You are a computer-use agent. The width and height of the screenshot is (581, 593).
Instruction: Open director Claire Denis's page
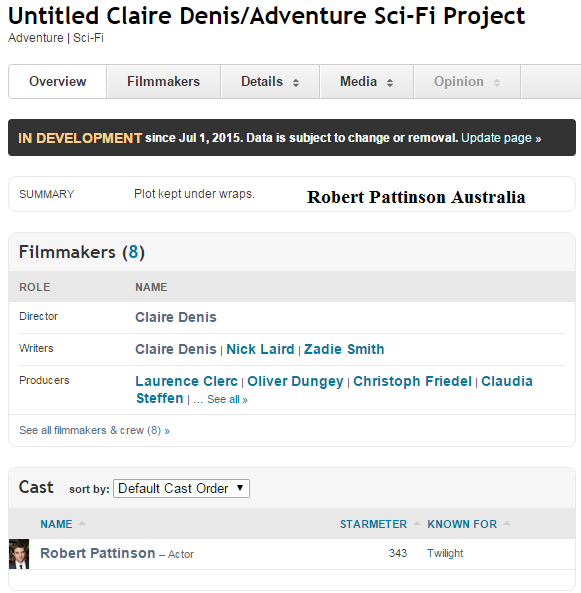[176, 317]
